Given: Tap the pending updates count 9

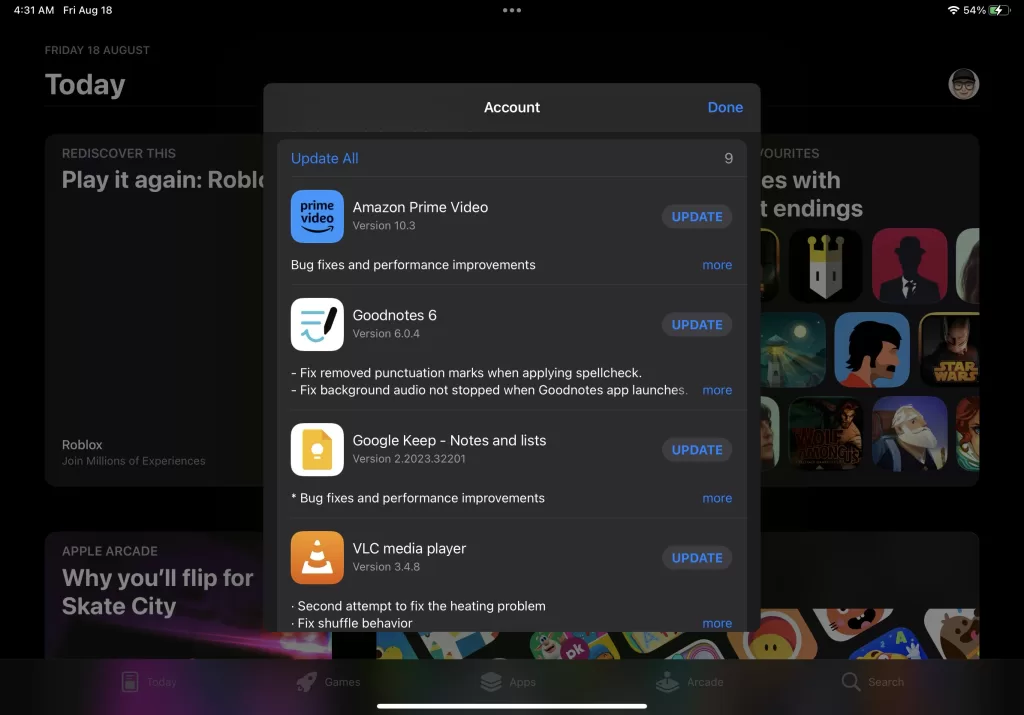Looking at the screenshot, I should click(x=728, y=158).
